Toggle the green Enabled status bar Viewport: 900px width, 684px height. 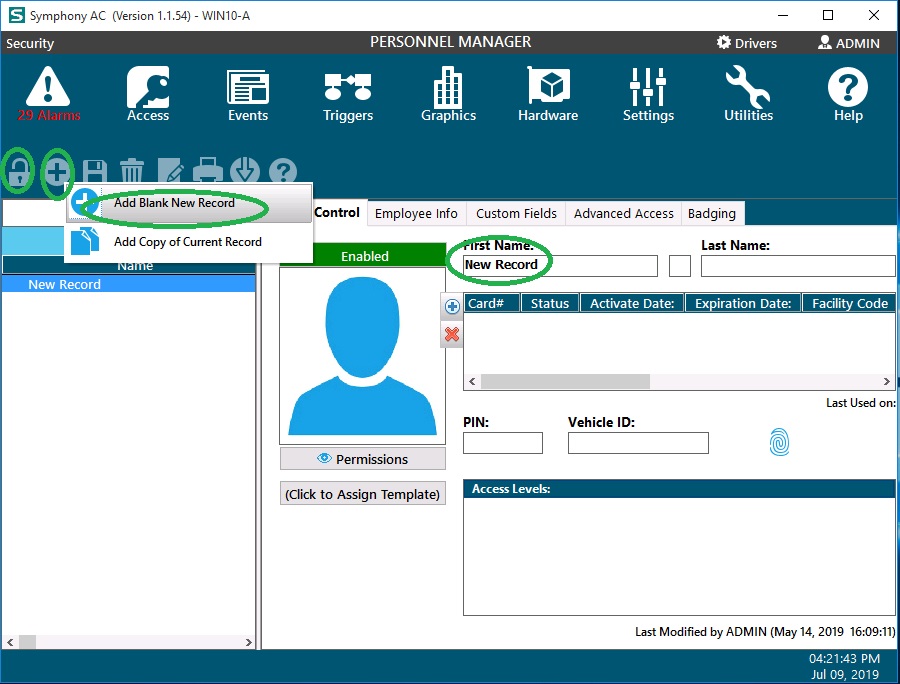click(x=364, y=256)
